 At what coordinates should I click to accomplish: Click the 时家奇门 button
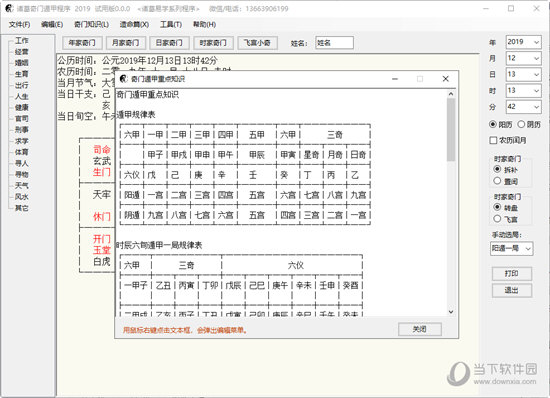pos(213,43)
